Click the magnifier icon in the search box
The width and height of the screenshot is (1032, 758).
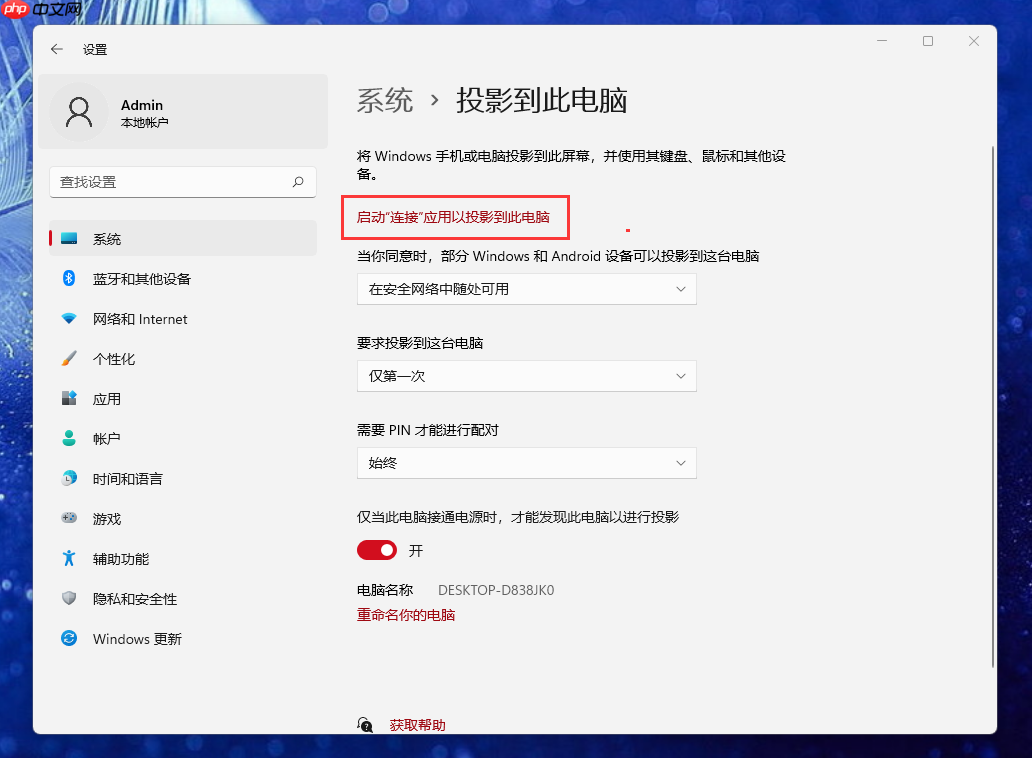[298, 182]
